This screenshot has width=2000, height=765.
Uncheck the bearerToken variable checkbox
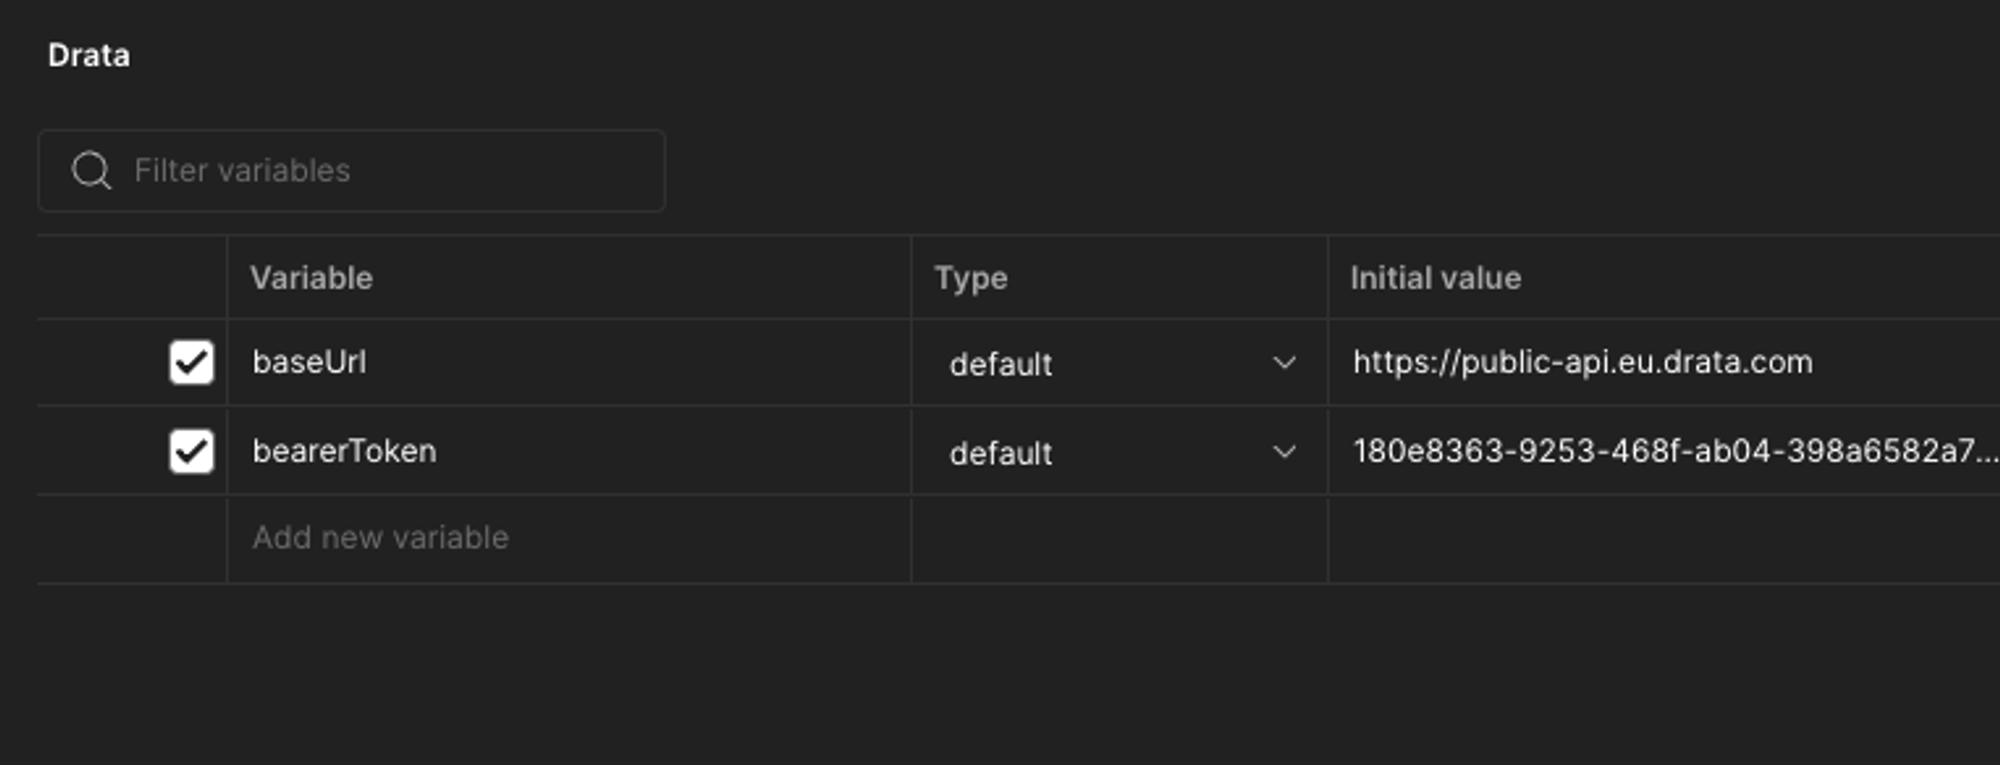tap(190, 451)
